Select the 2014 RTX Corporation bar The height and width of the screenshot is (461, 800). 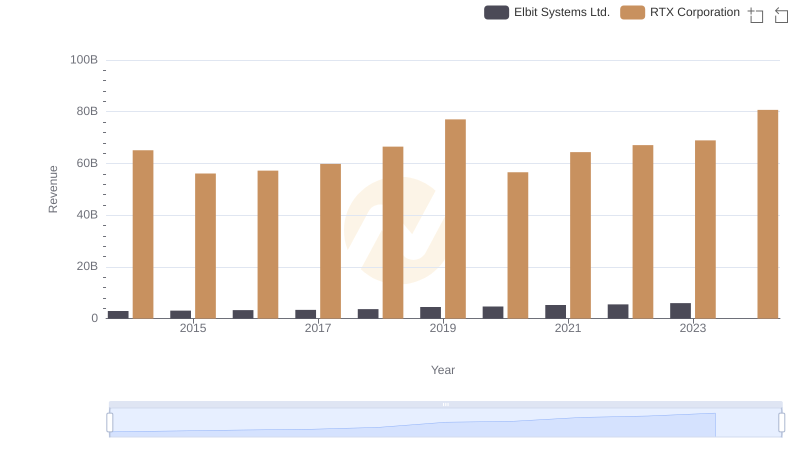(143, 235)
